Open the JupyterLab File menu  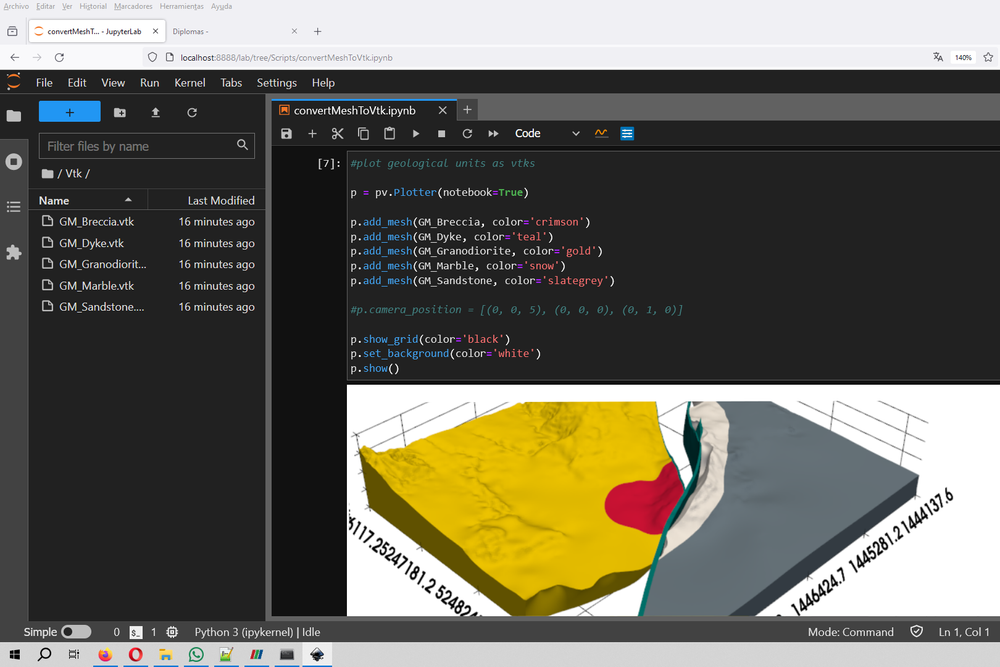(44, 83)
